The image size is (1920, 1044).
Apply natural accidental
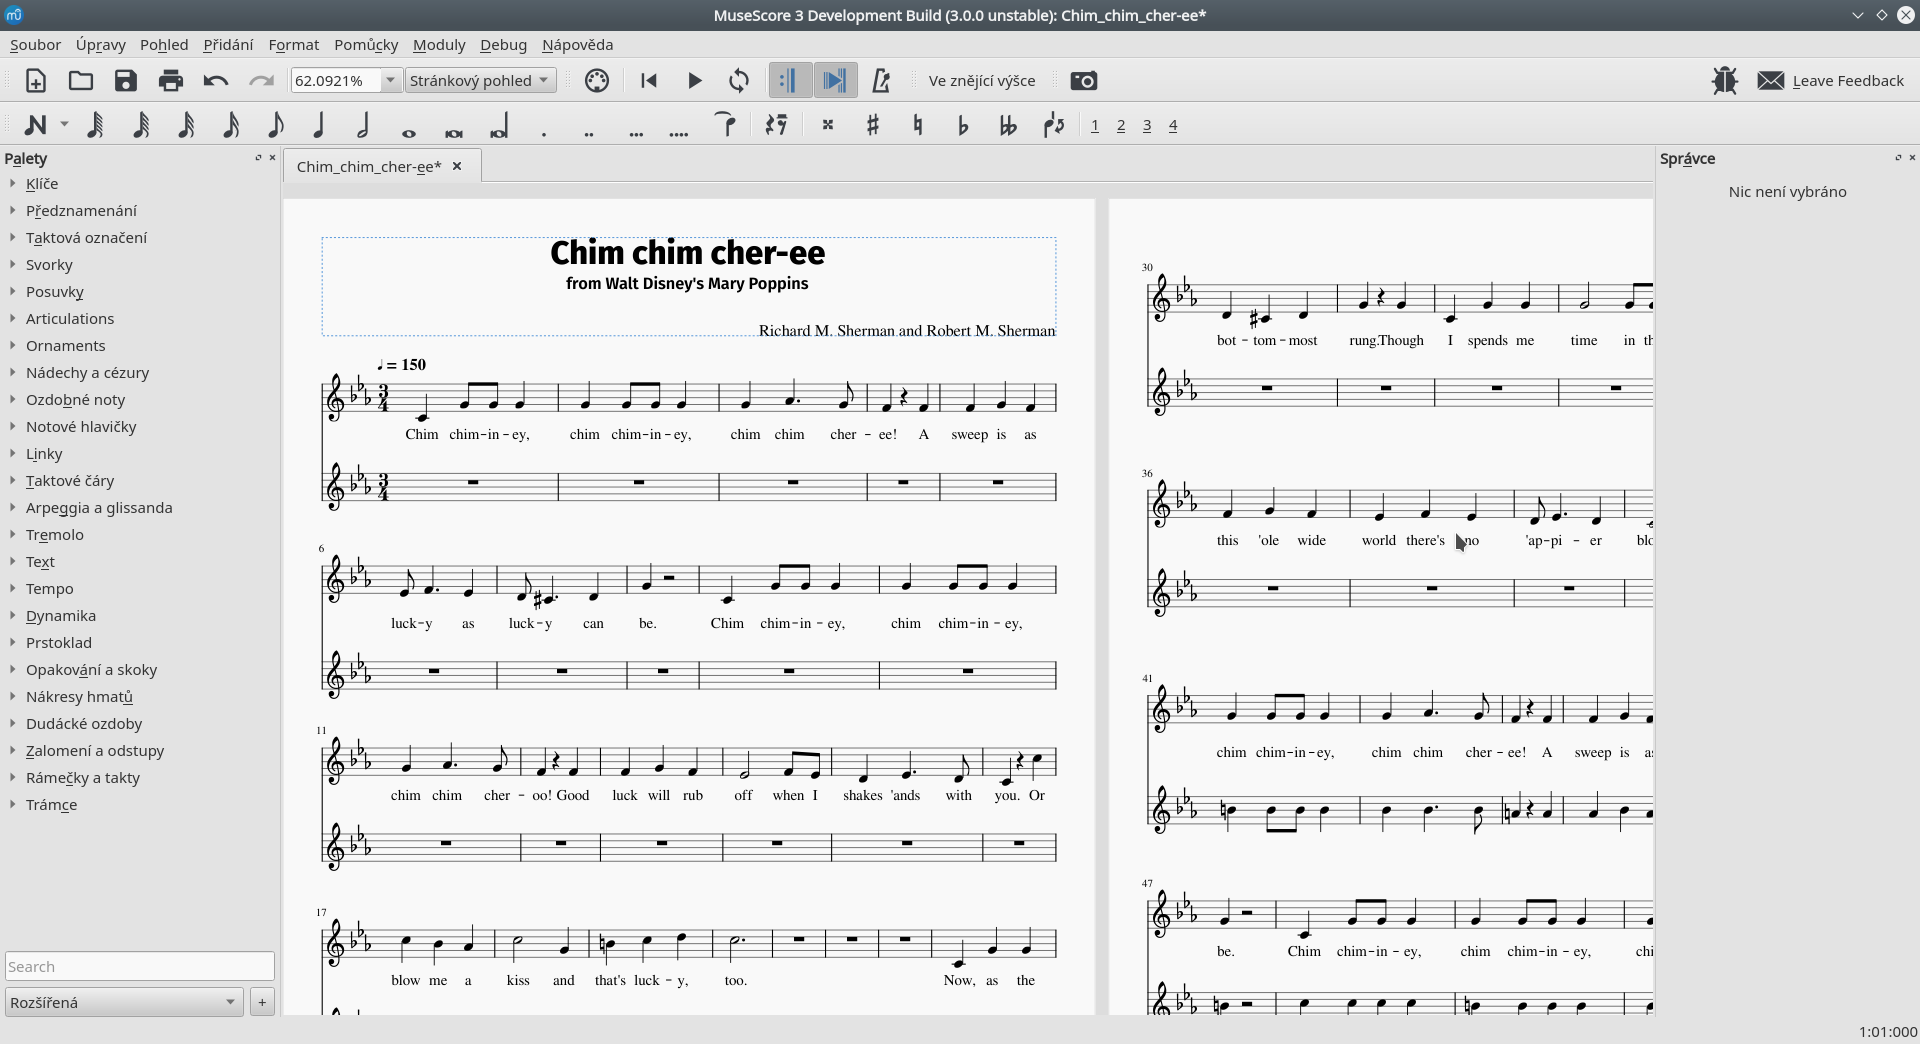pyautogui.click(x=918, y=125)
